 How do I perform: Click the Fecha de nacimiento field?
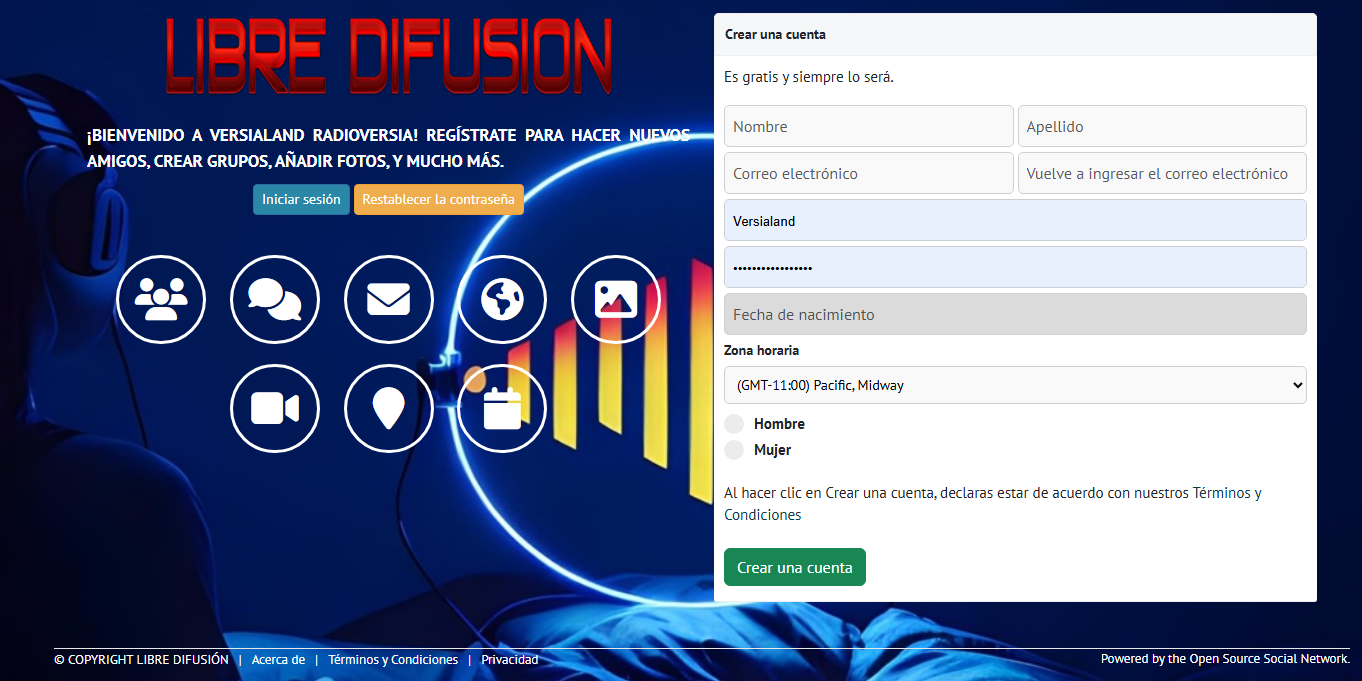coord(1015,314)
